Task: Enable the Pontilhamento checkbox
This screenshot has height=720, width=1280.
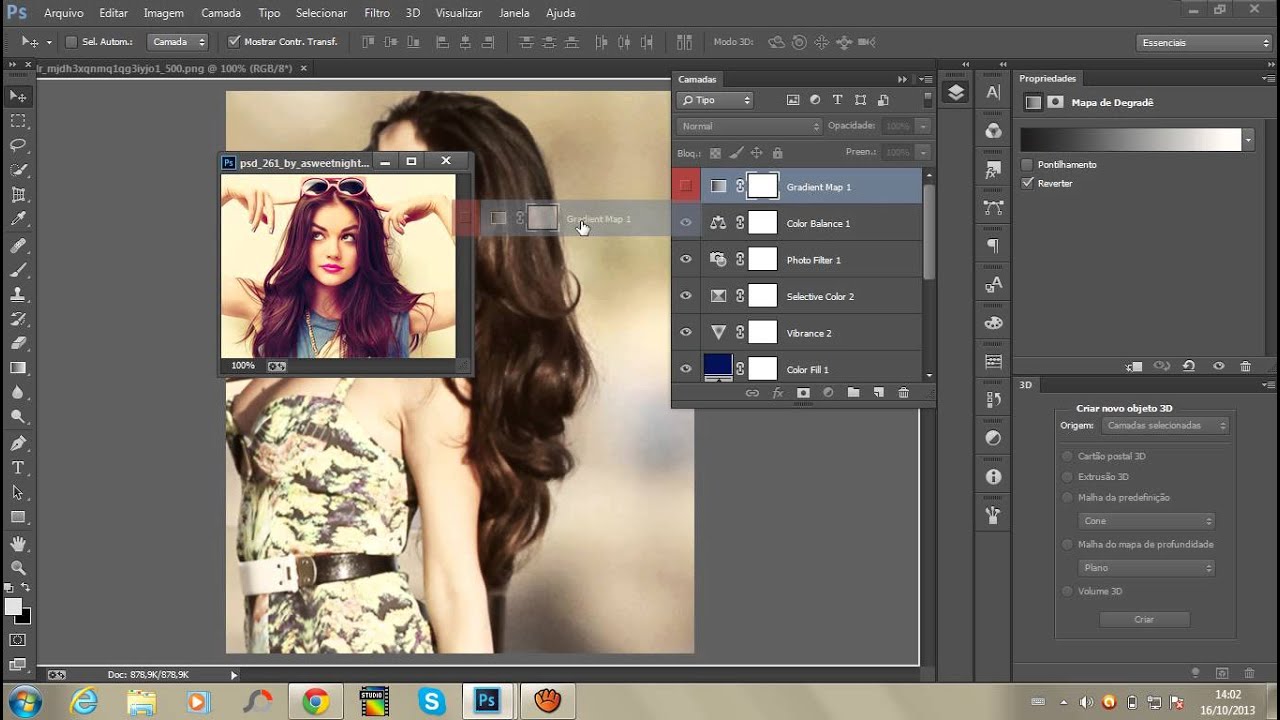Action: (1027, 164)
